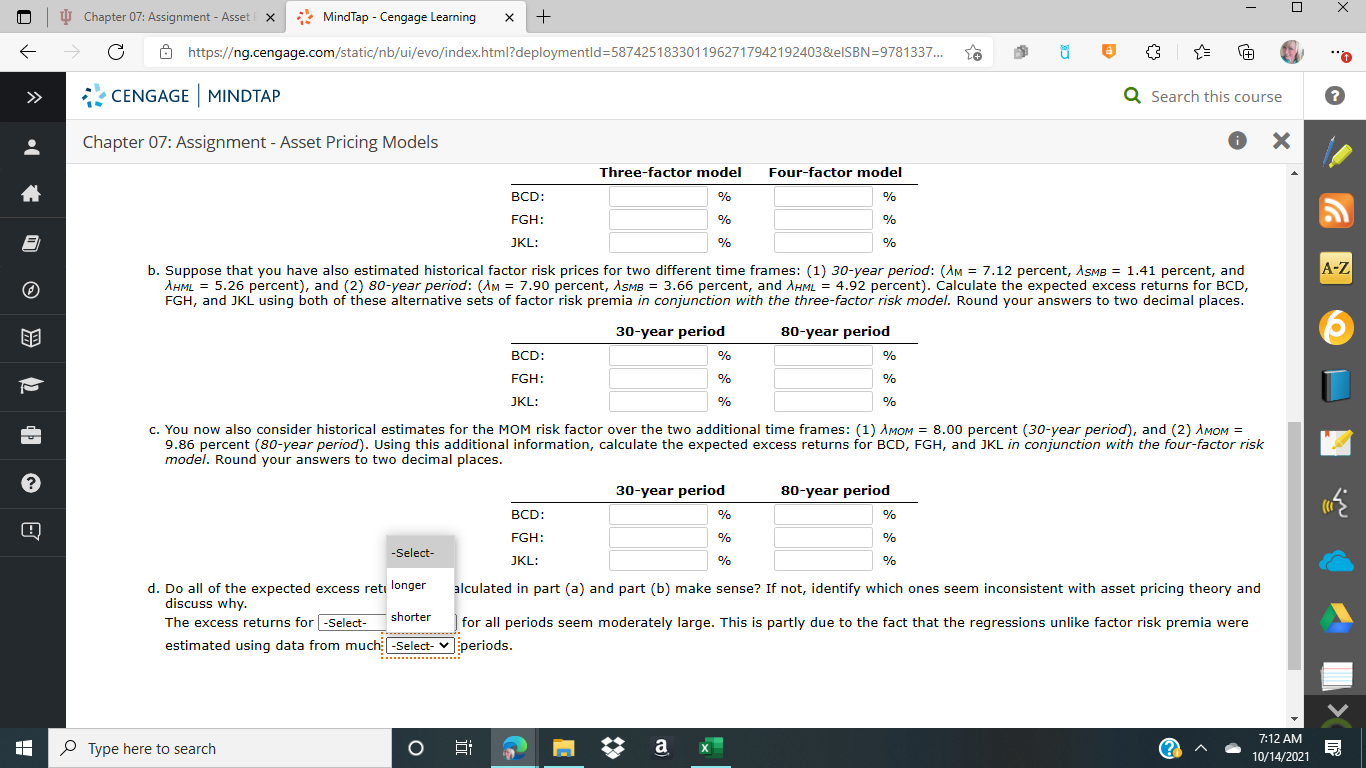Open the highlighter tool in right dock

tap(1337, 154)
